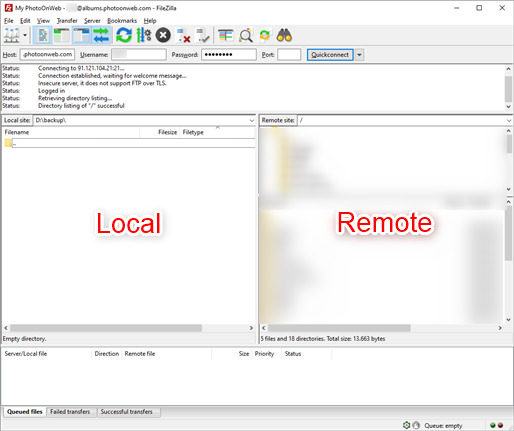The height and width of the screenshot is (431, 514).
Task: Toggle processing of the transfer queue
Action: 144,35
